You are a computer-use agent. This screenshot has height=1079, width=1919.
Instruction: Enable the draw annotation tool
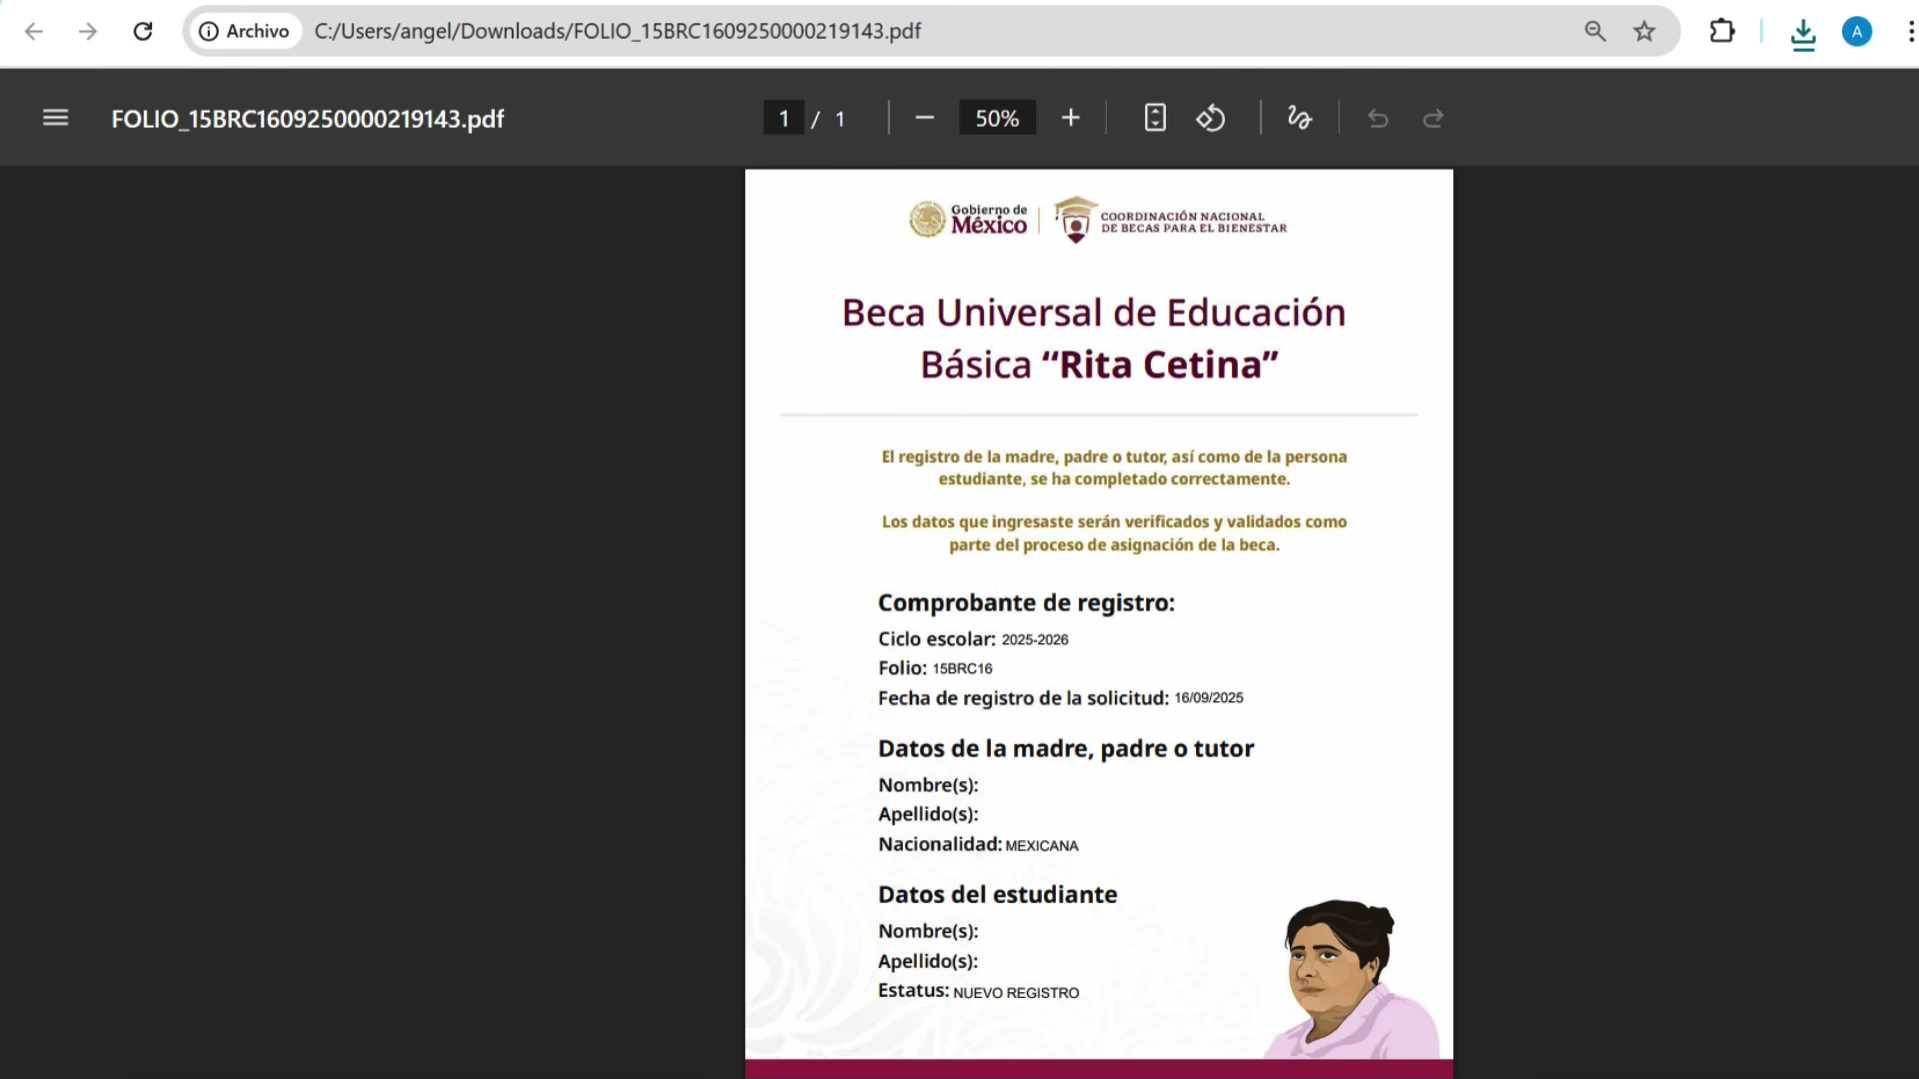click(1299, 118)
